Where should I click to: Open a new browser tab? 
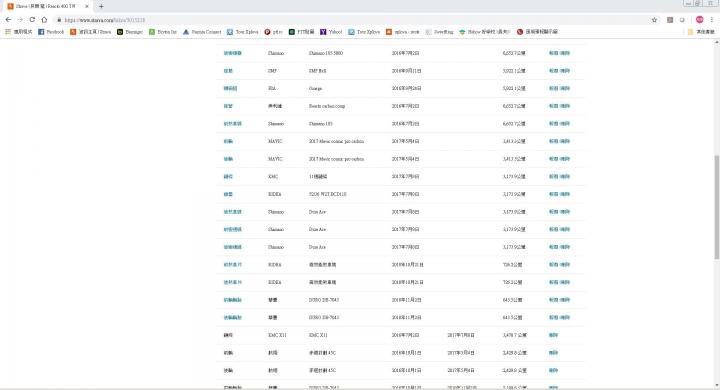pyautogui.click(x=101, y=6)
